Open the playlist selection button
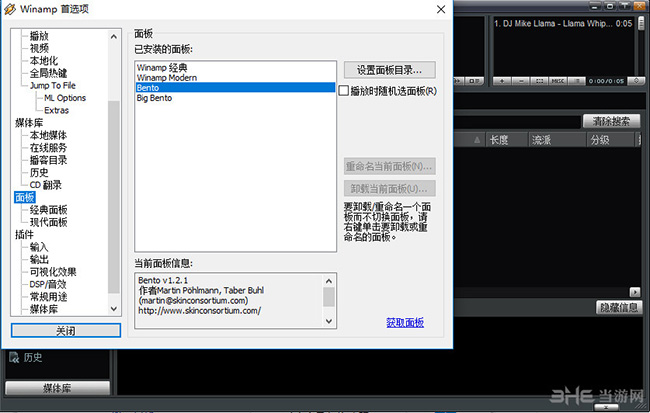650x413 pixels. click(x=539, y=81)
